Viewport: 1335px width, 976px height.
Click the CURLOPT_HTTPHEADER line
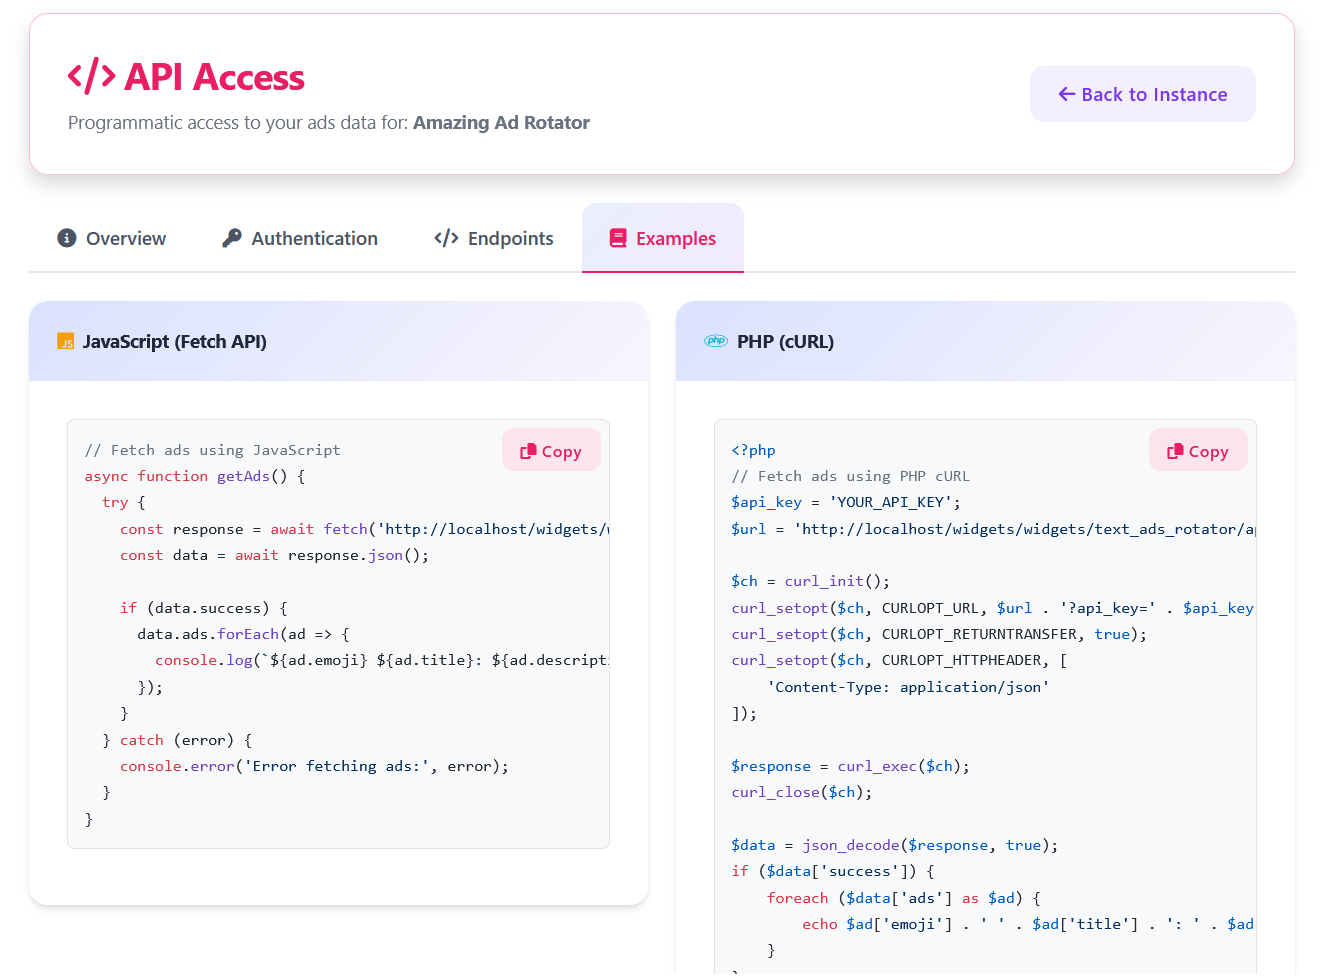(x=899, y=660)
